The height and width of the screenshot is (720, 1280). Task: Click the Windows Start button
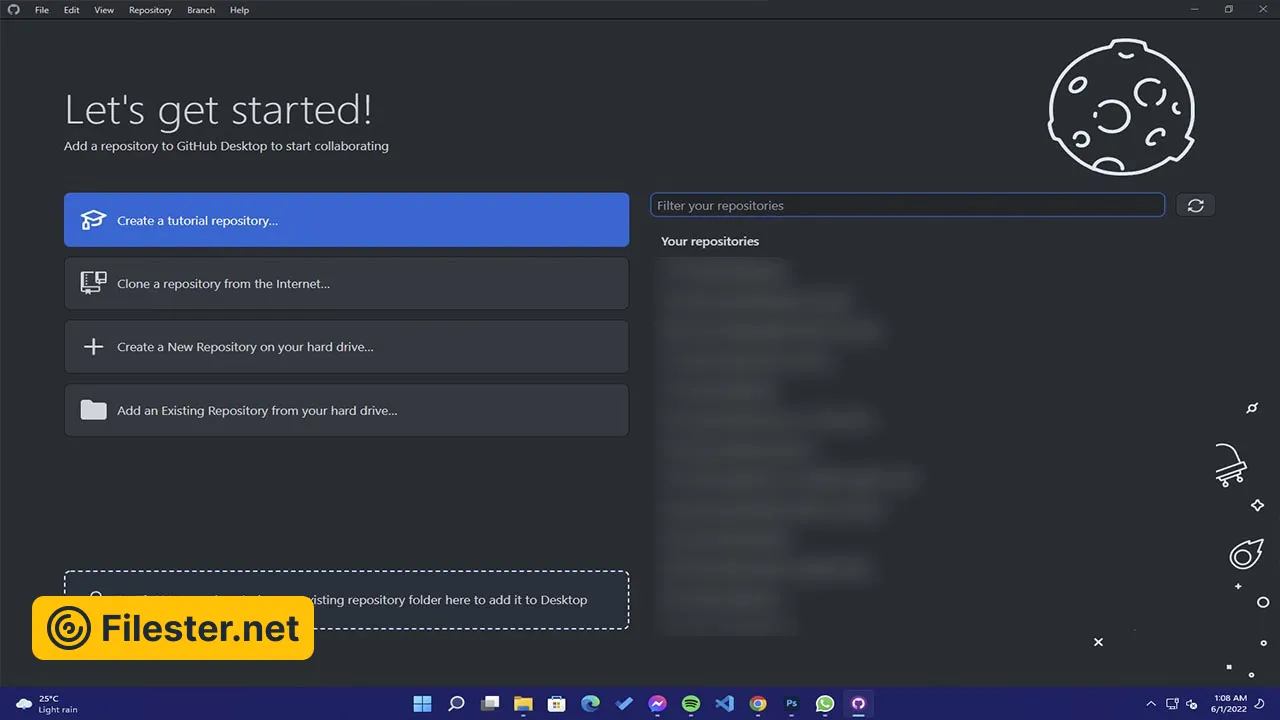pos(423,704)
